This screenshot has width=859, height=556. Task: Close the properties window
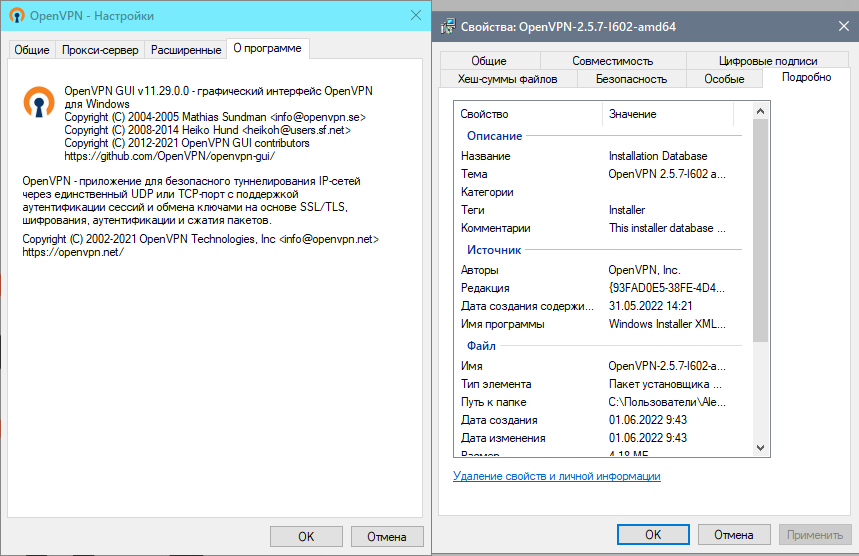point(844,26)
